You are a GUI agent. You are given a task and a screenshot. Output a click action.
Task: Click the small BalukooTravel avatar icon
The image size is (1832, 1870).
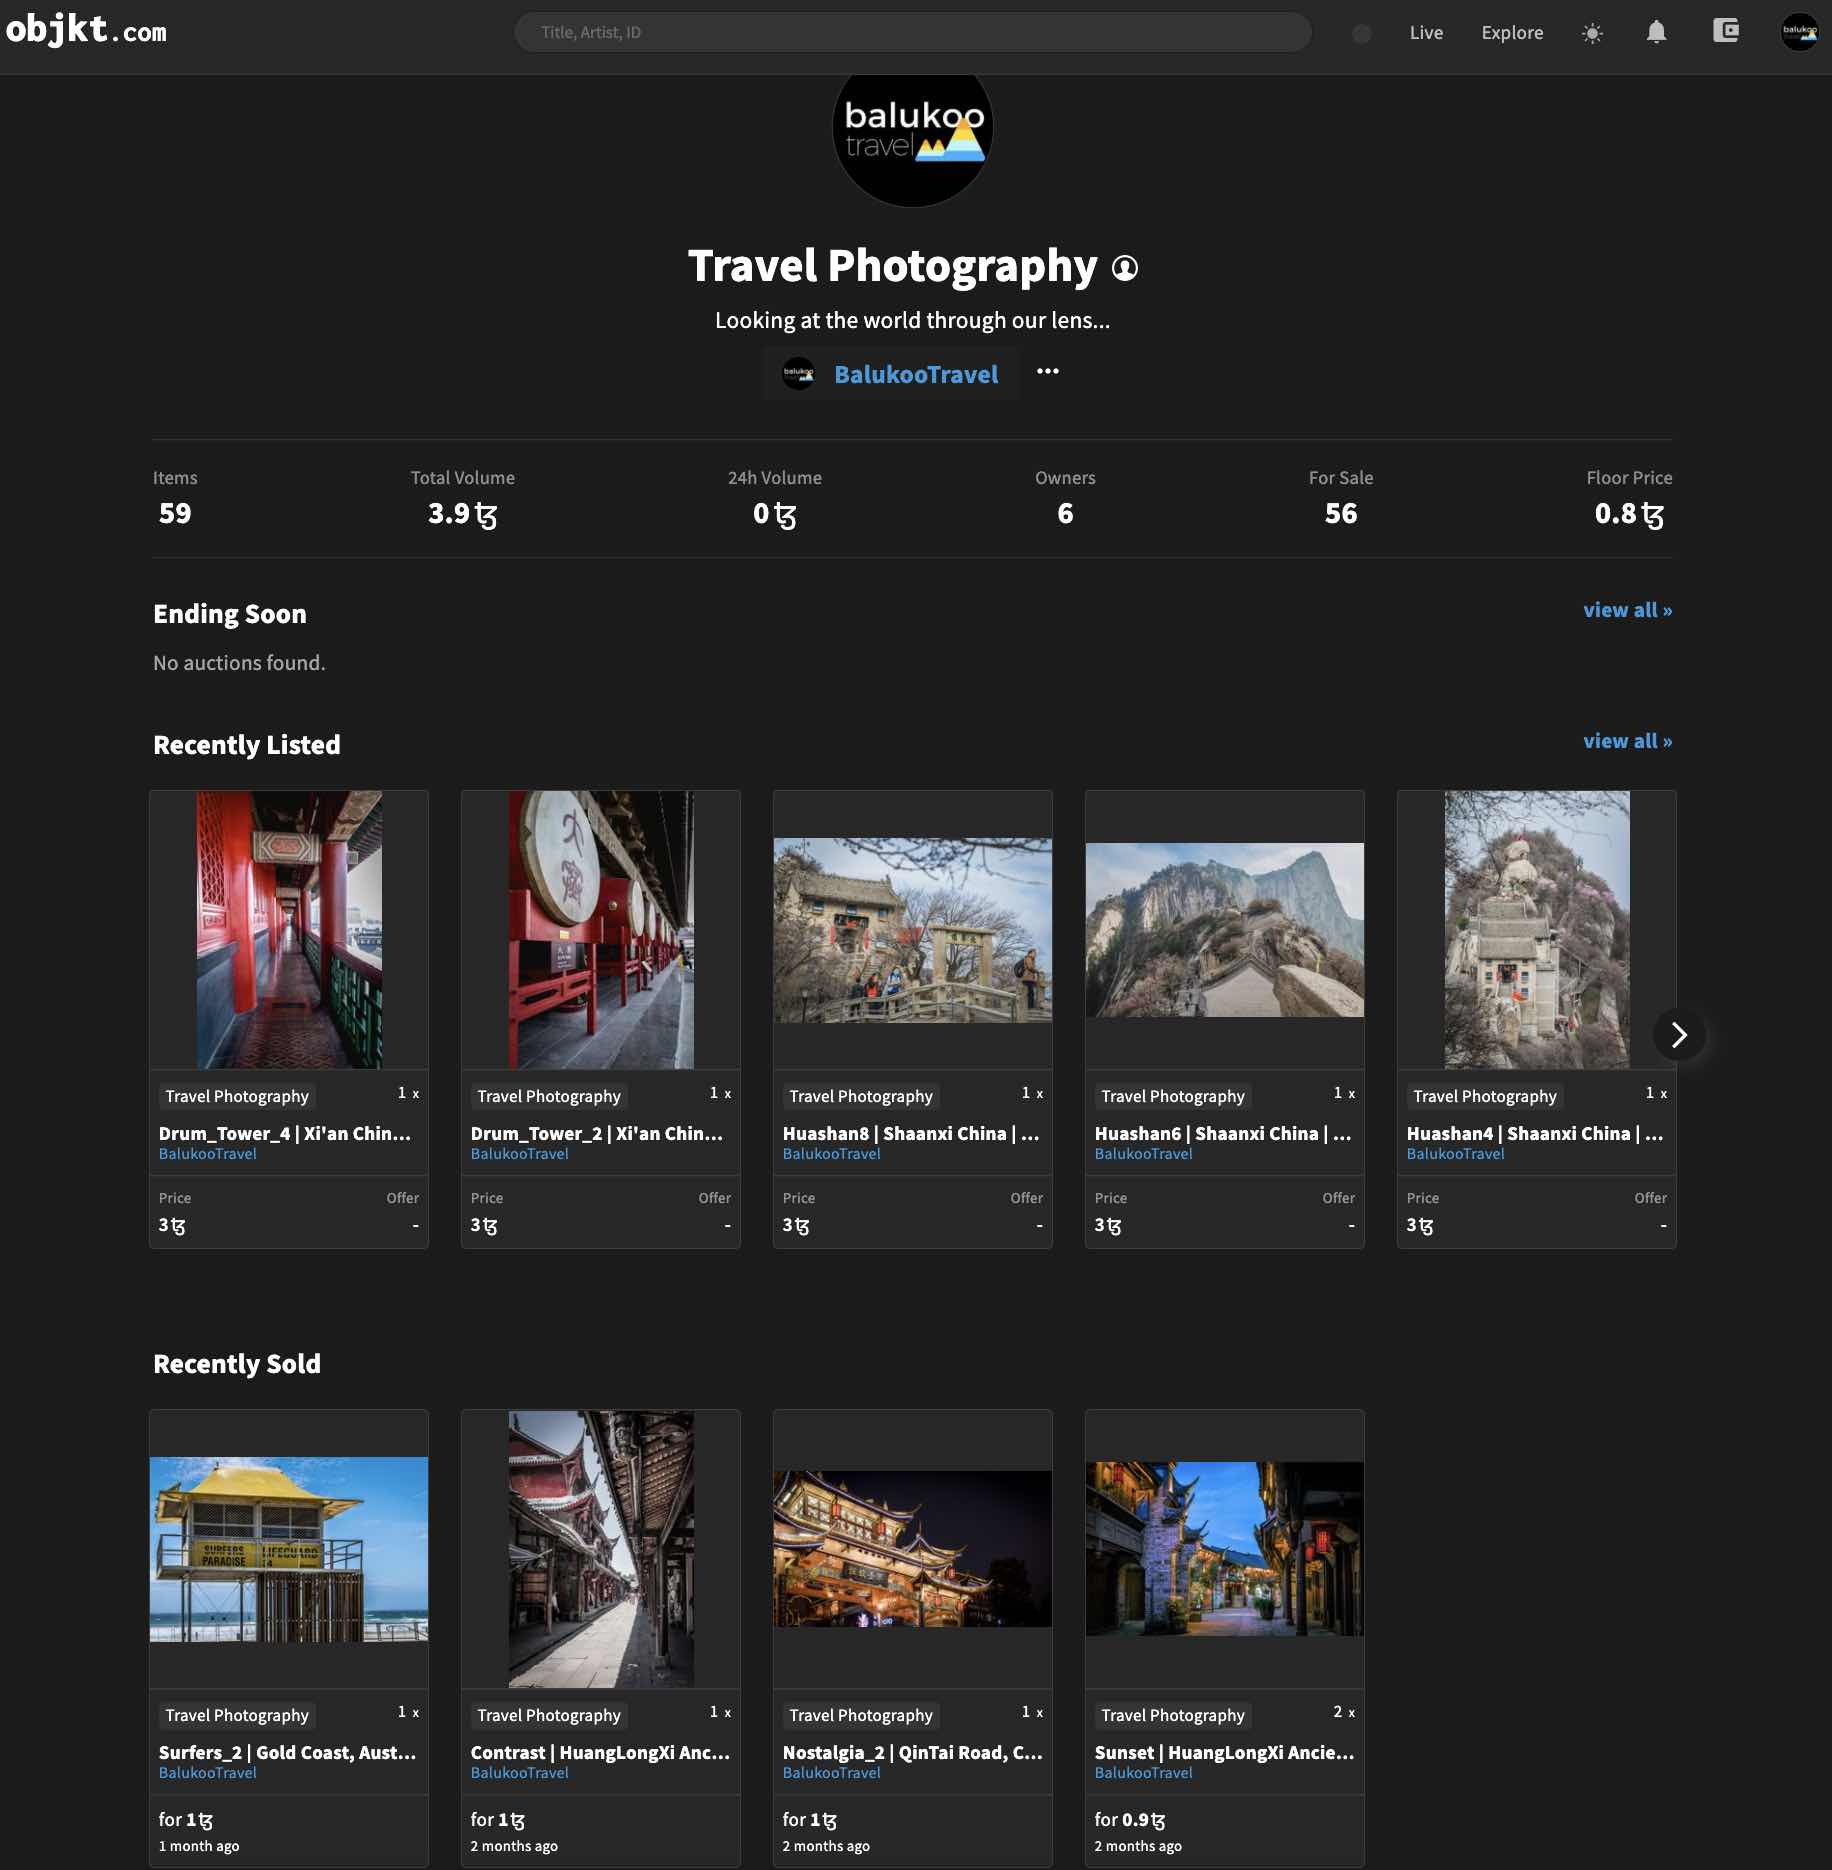(x=798, y=374)
